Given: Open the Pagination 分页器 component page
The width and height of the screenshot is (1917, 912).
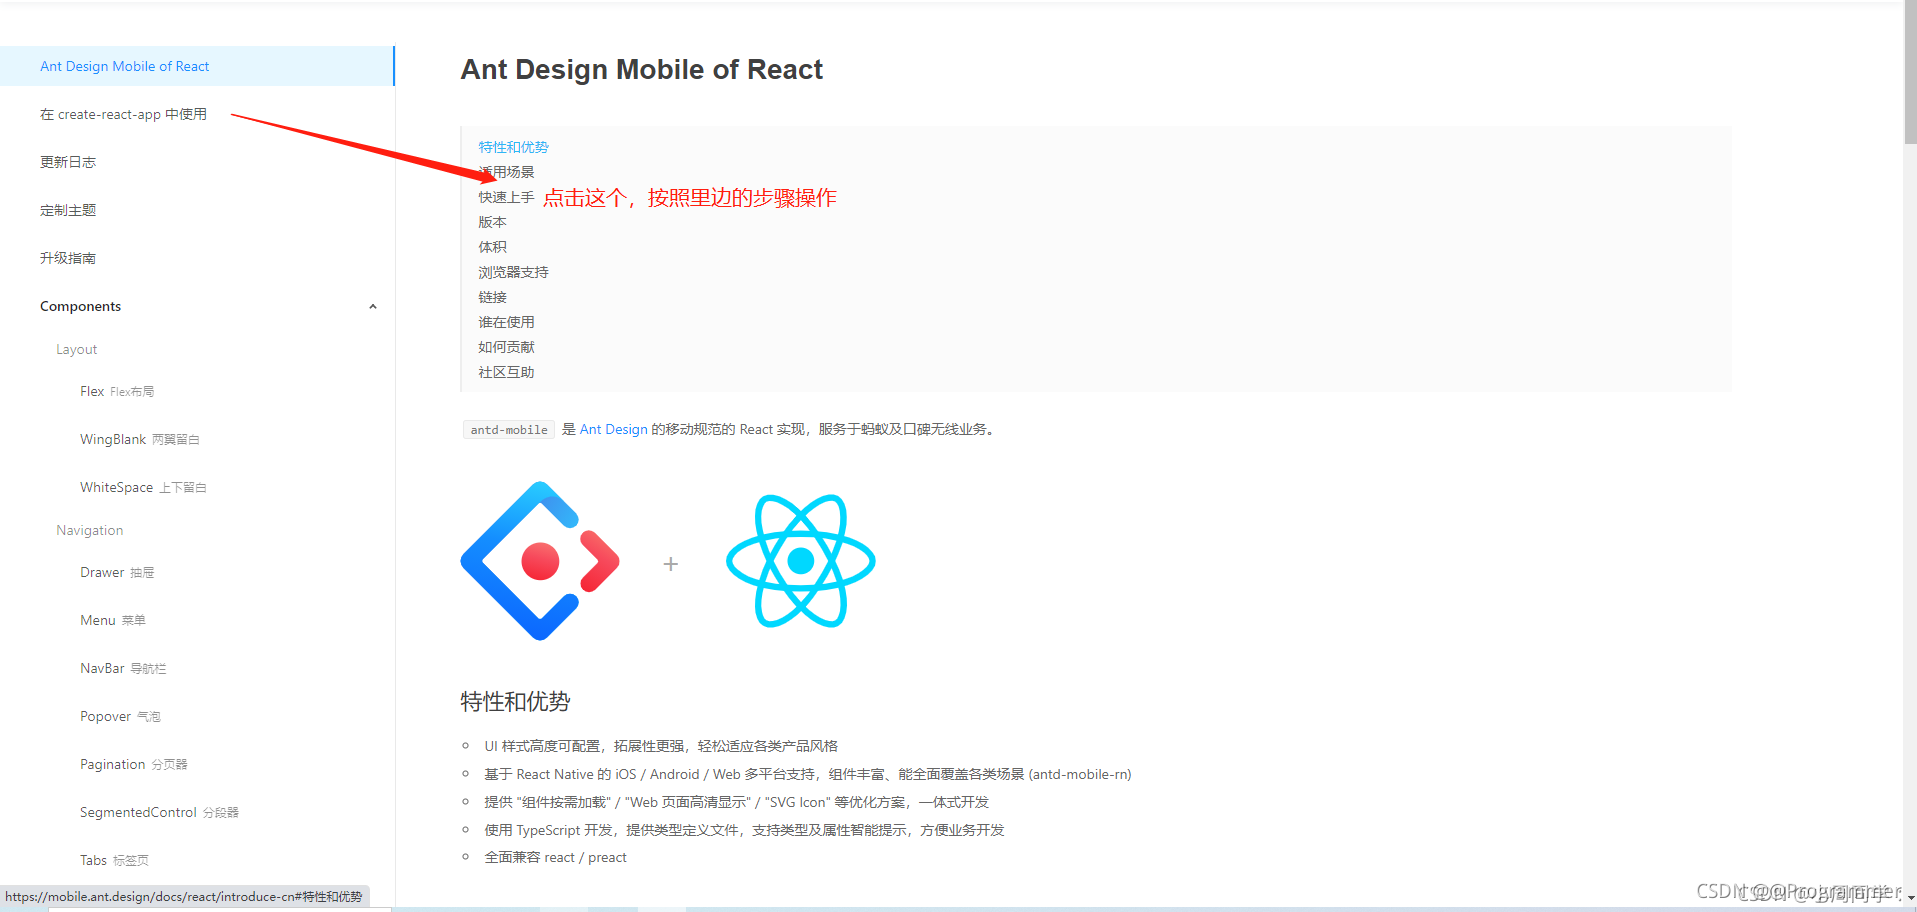Looking at the screenshot, I should tap(134, 764).
